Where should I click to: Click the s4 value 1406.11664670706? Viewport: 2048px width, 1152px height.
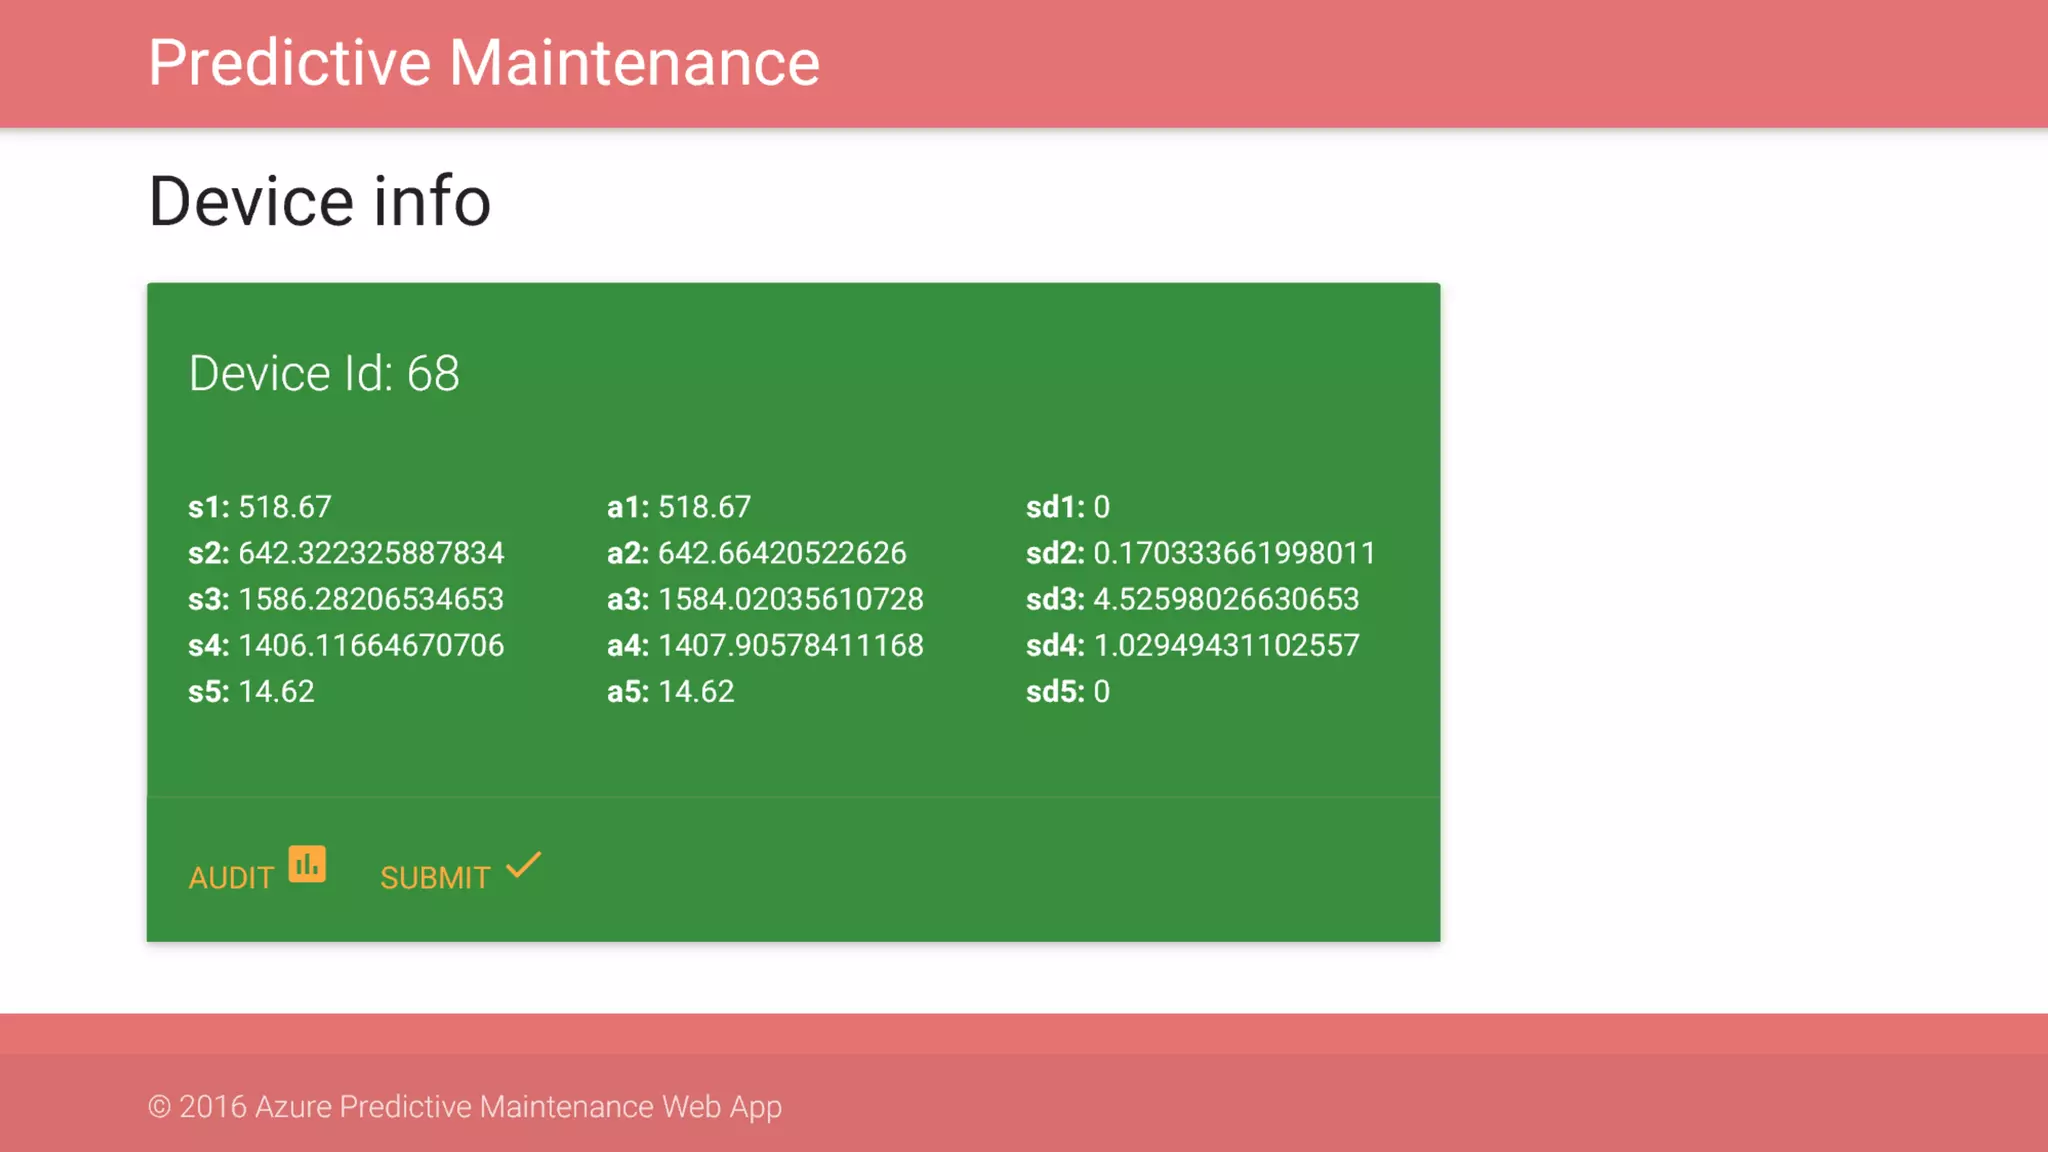371,645
